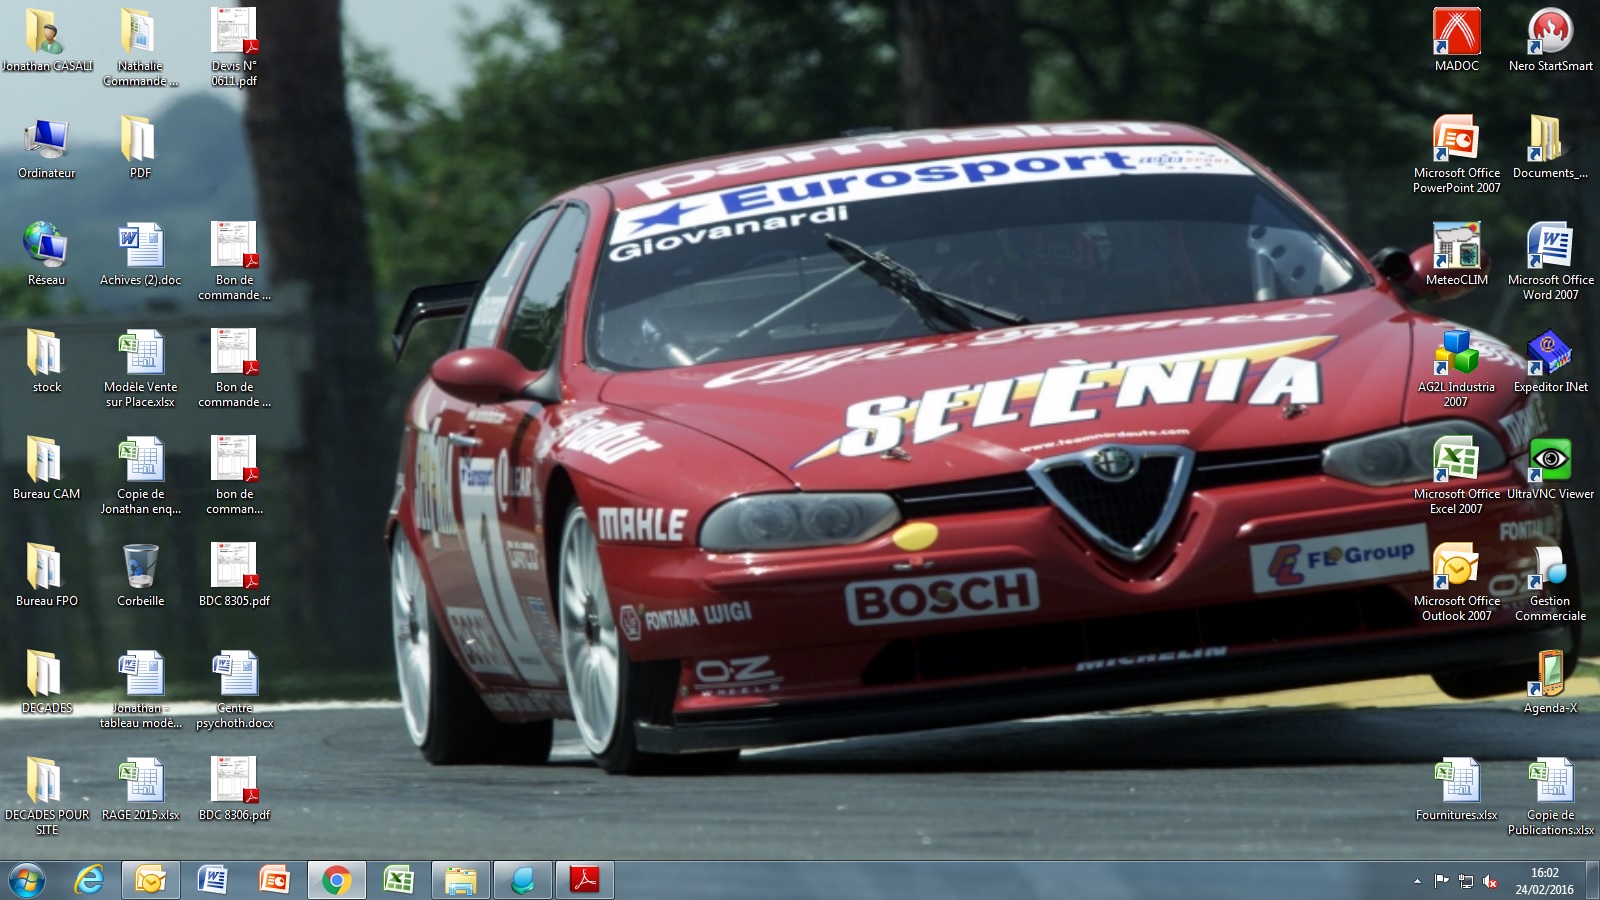Launch Expeditor INet shortcut
This screenshot has height=900, width=1600.
[1550, 362]
